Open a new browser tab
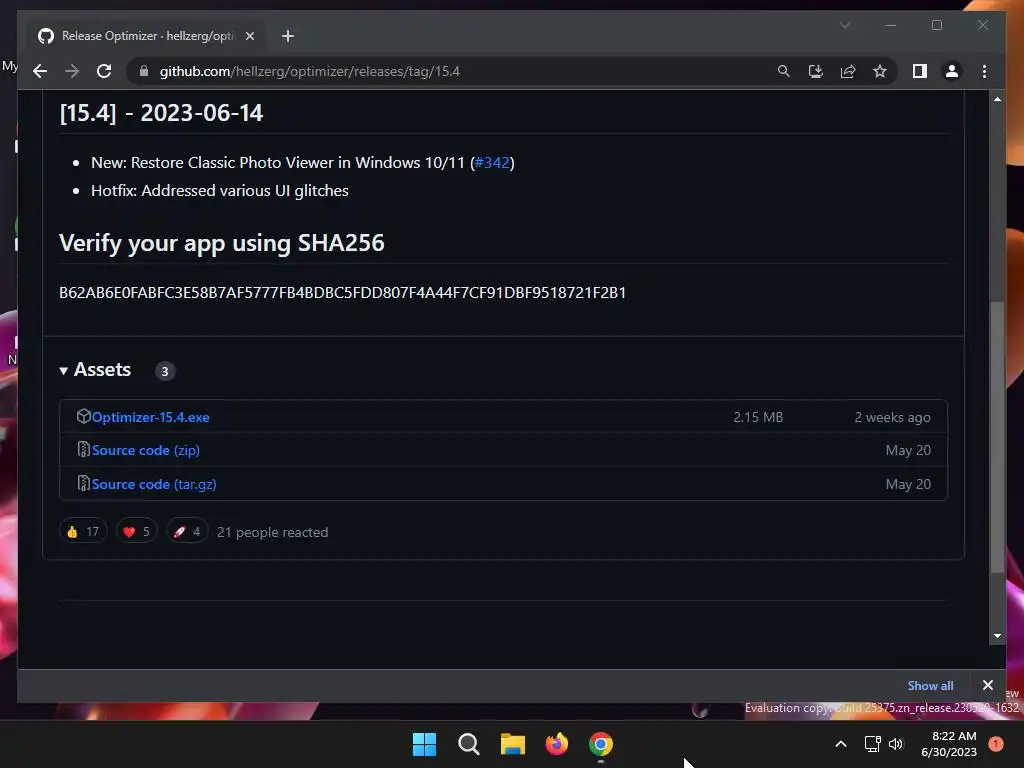The image size is (1024, 768). coord(288,36)
